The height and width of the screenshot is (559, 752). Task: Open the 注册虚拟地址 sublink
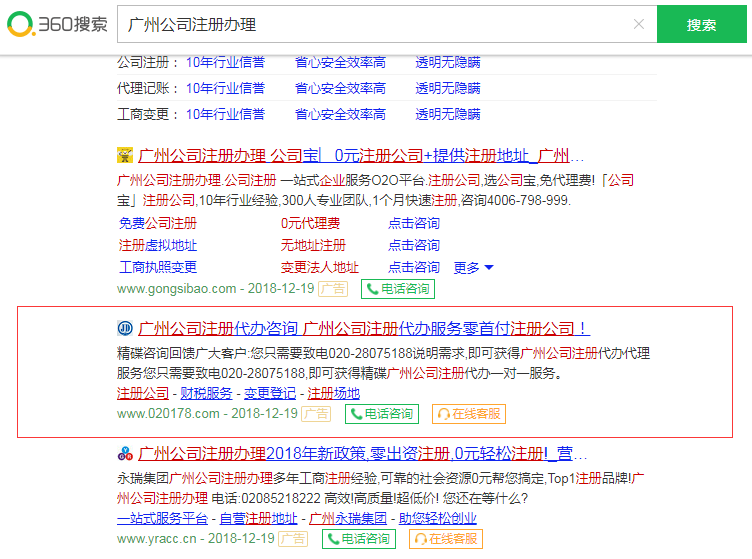(158, 245)
